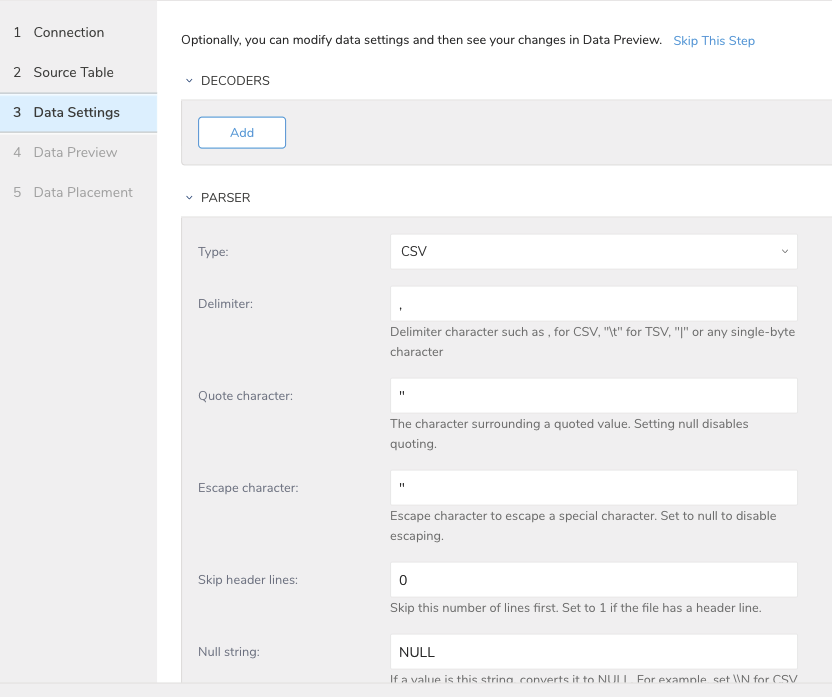The height and width of the screenshot is (697, 832).
Task: Open the parser Type dropdown showing CSV
Action: [x=593, y=252]
